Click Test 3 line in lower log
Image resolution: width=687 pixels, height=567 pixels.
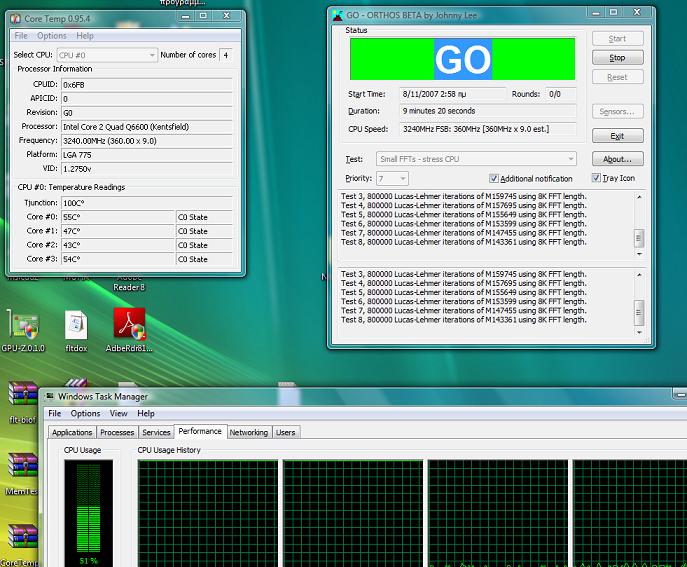464,274
